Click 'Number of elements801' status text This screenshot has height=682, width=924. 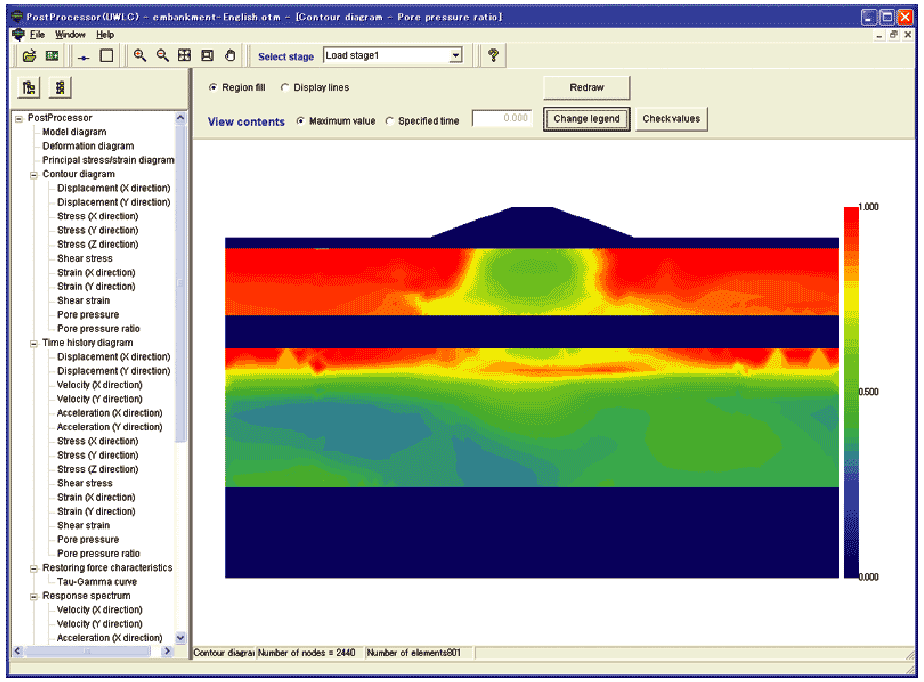point(413,653)
